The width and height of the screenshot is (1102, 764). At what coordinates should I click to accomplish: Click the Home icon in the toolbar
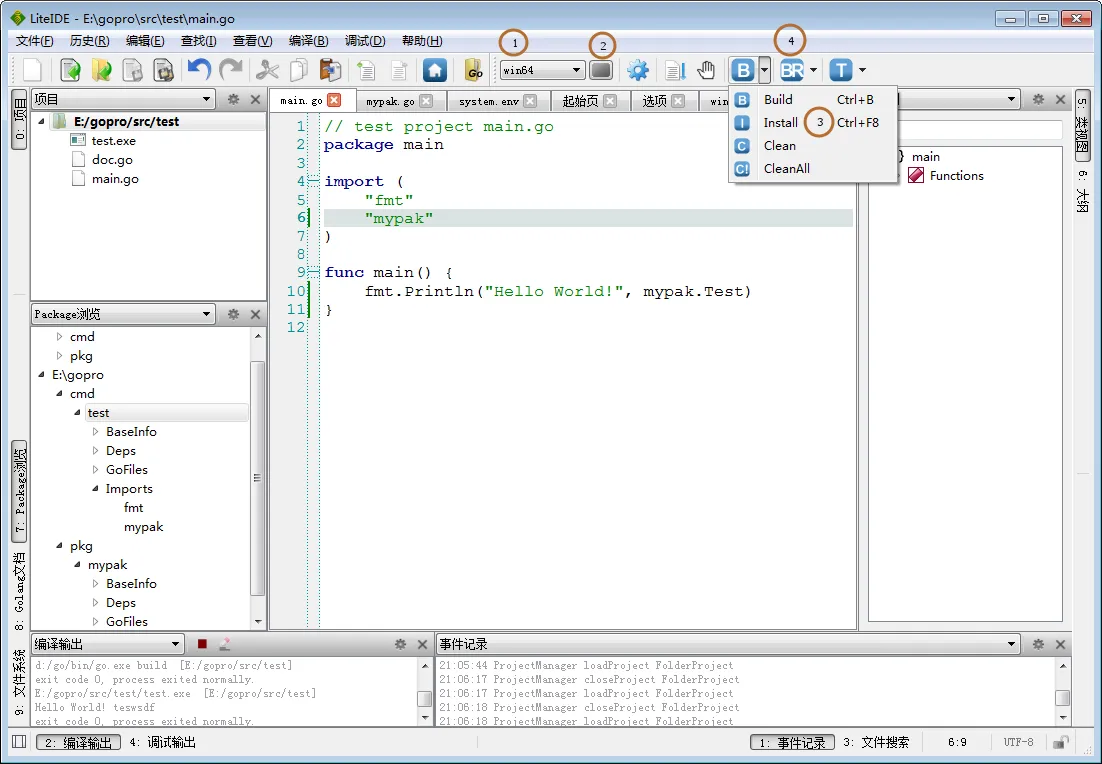pyautogui.click(x=434, y=70)
